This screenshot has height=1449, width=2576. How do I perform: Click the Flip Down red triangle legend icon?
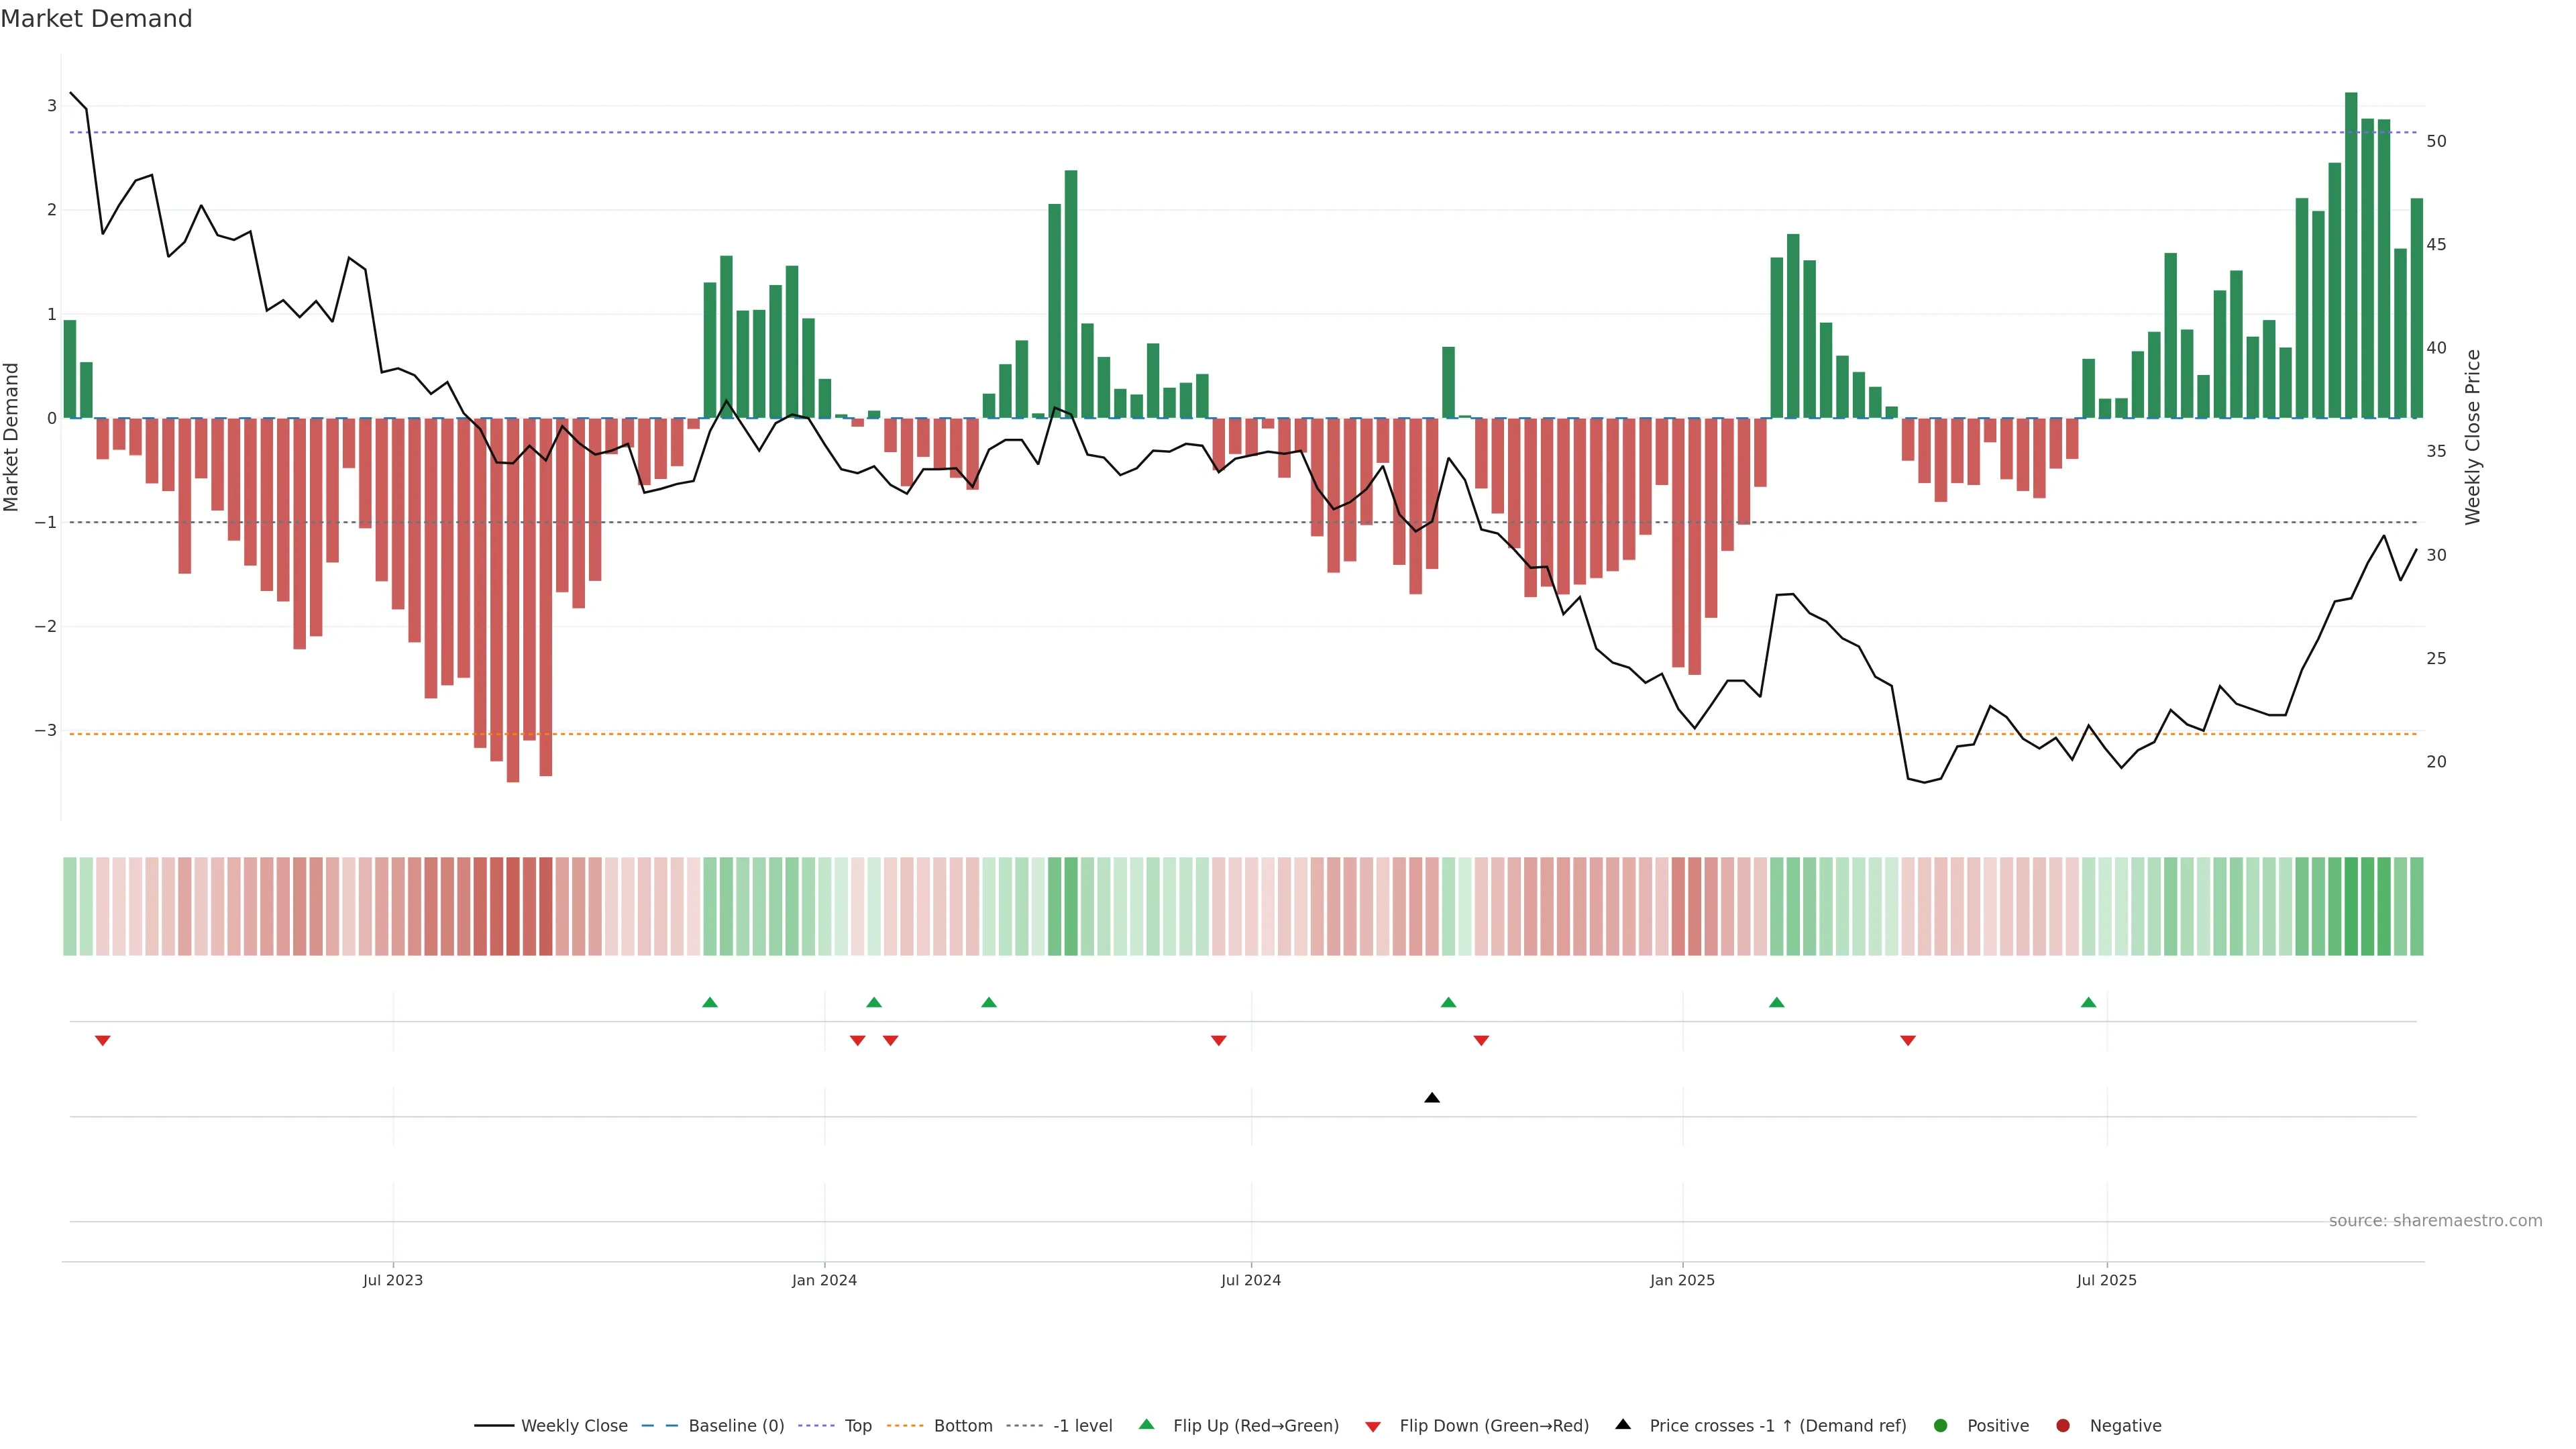[1373, 1426]
